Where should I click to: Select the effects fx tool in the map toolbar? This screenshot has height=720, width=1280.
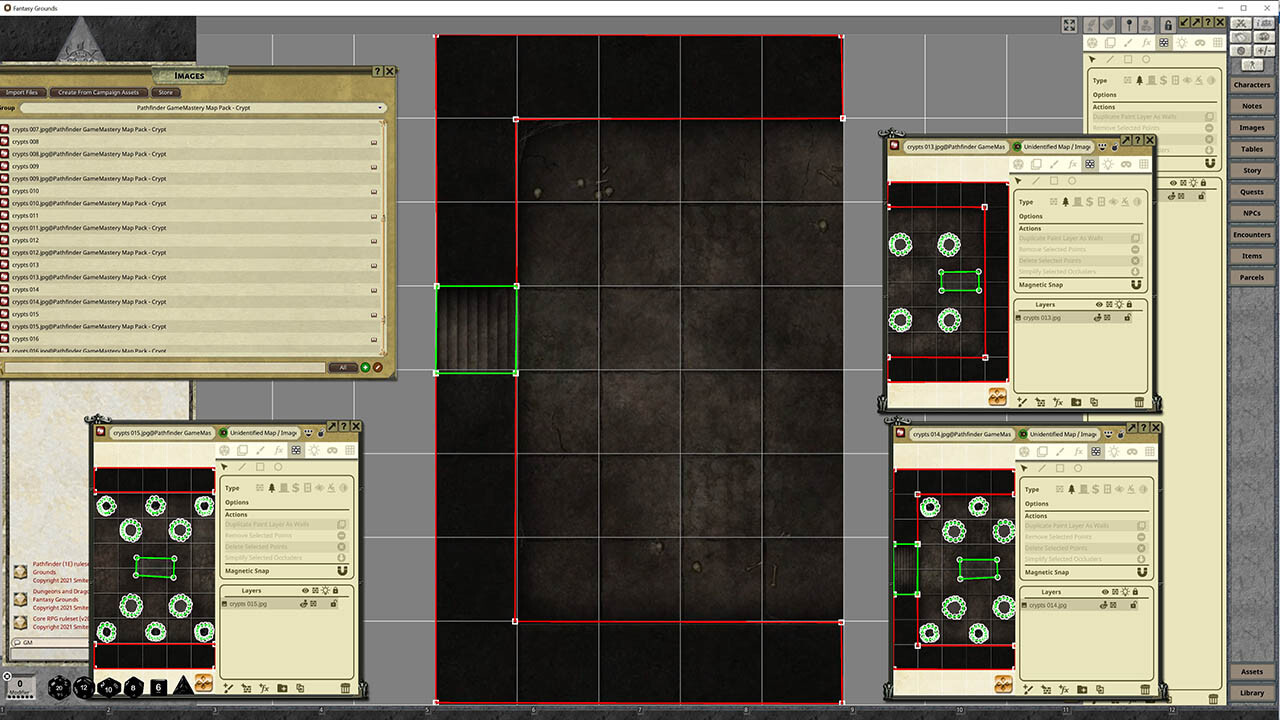click(1146, 42)
